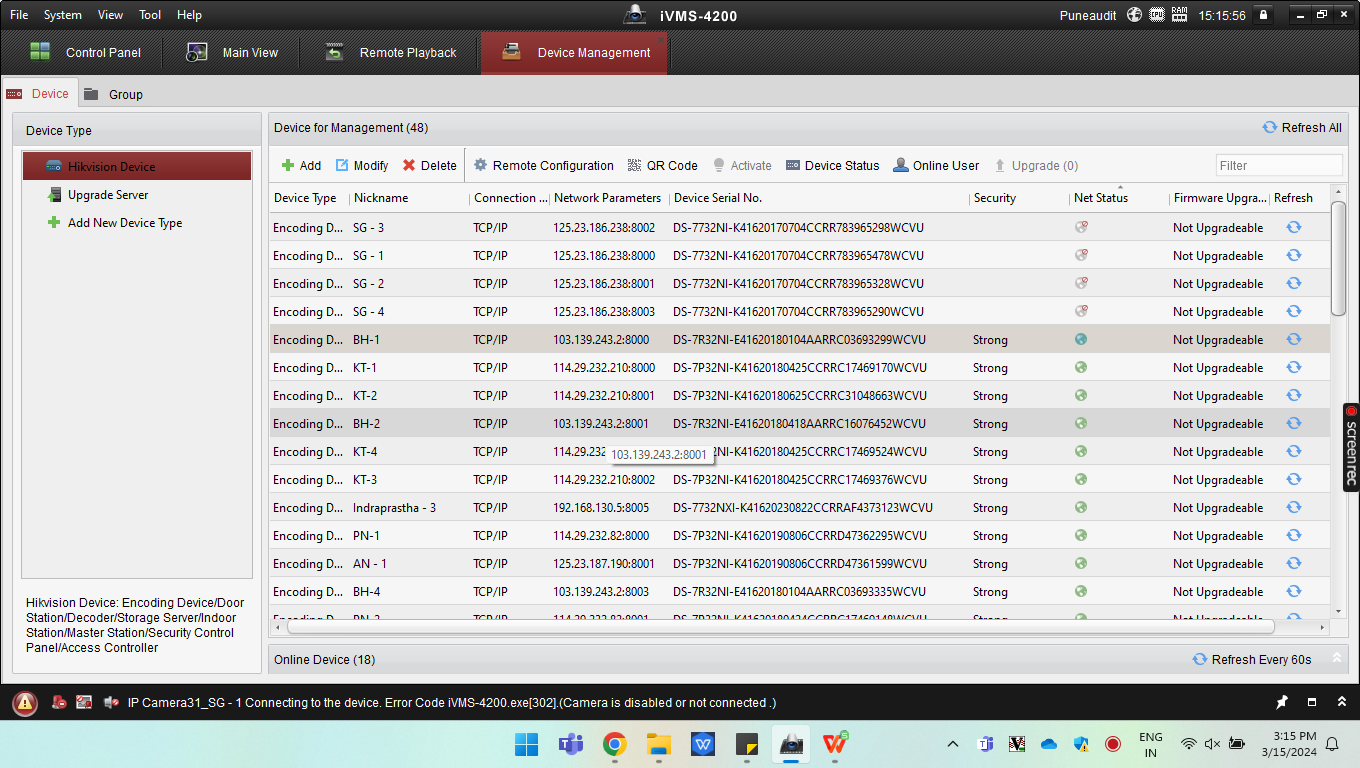This screenshot has width=1360, height=768.
Task: Click net status icon for AN - 1
Action: point(1081,563)
